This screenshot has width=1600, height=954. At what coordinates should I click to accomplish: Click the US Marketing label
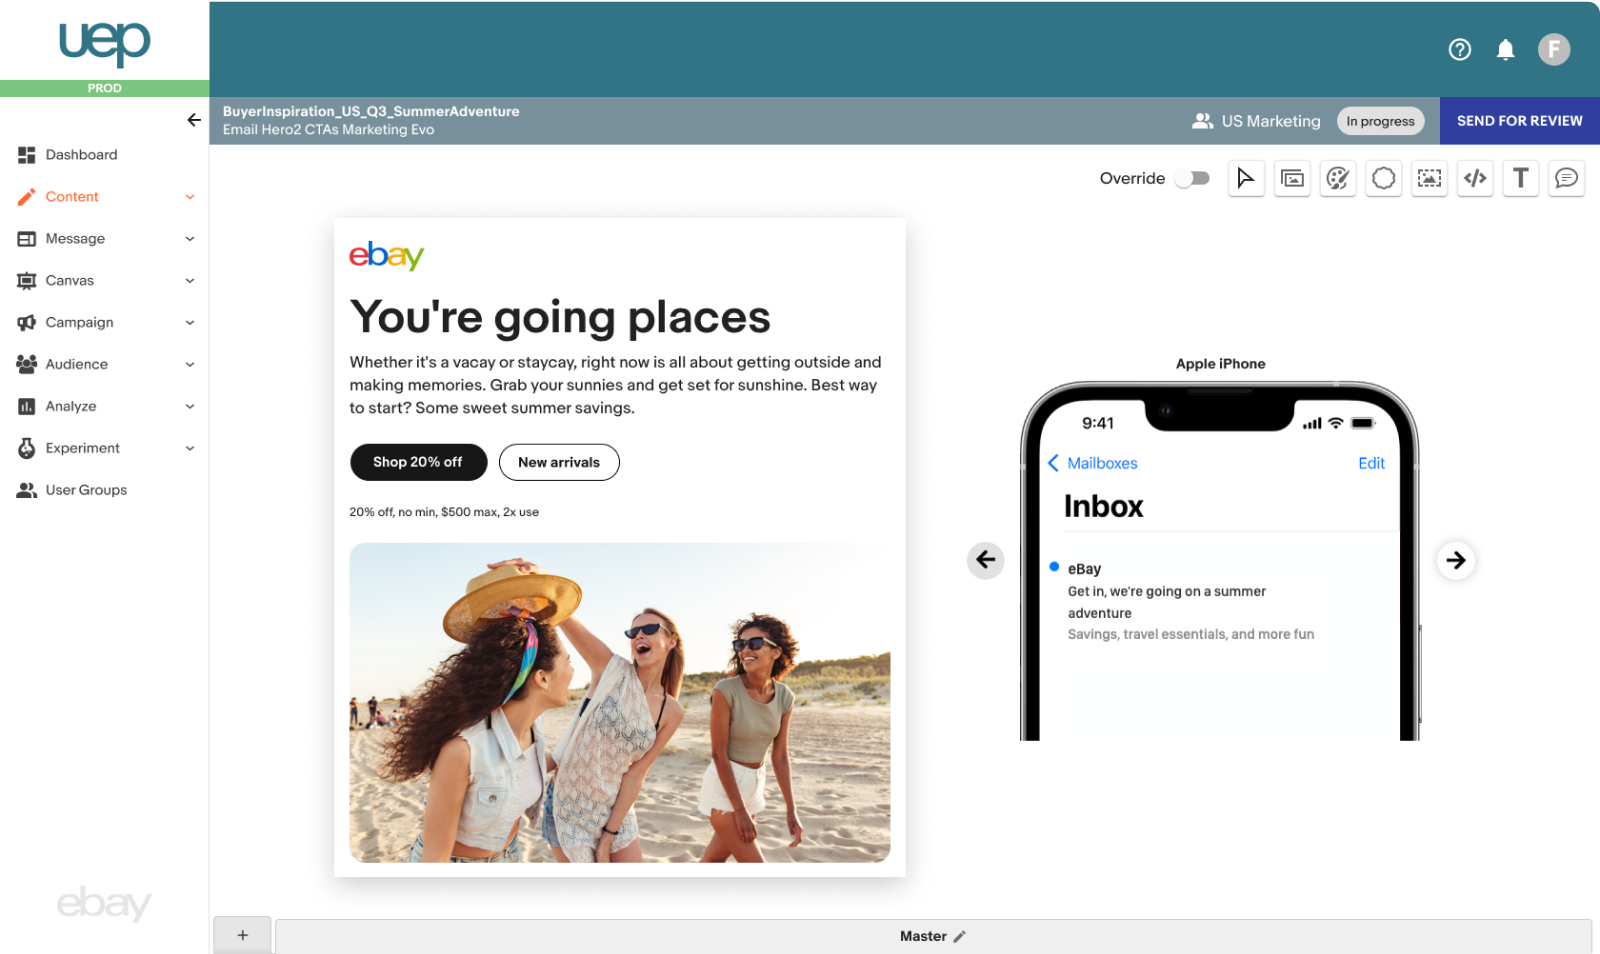(1271, 121)
